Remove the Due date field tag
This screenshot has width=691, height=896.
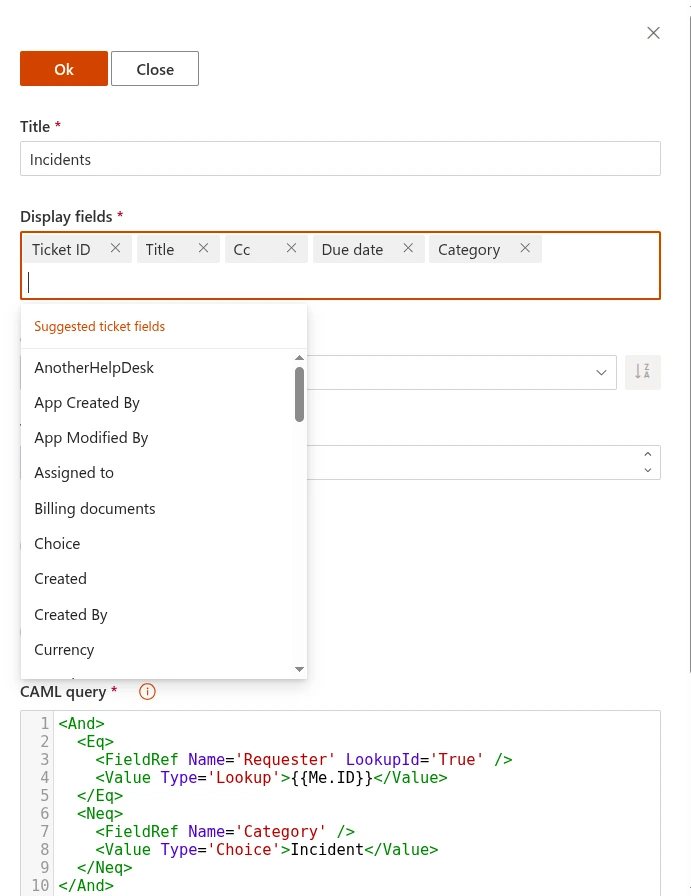[408, 249]
